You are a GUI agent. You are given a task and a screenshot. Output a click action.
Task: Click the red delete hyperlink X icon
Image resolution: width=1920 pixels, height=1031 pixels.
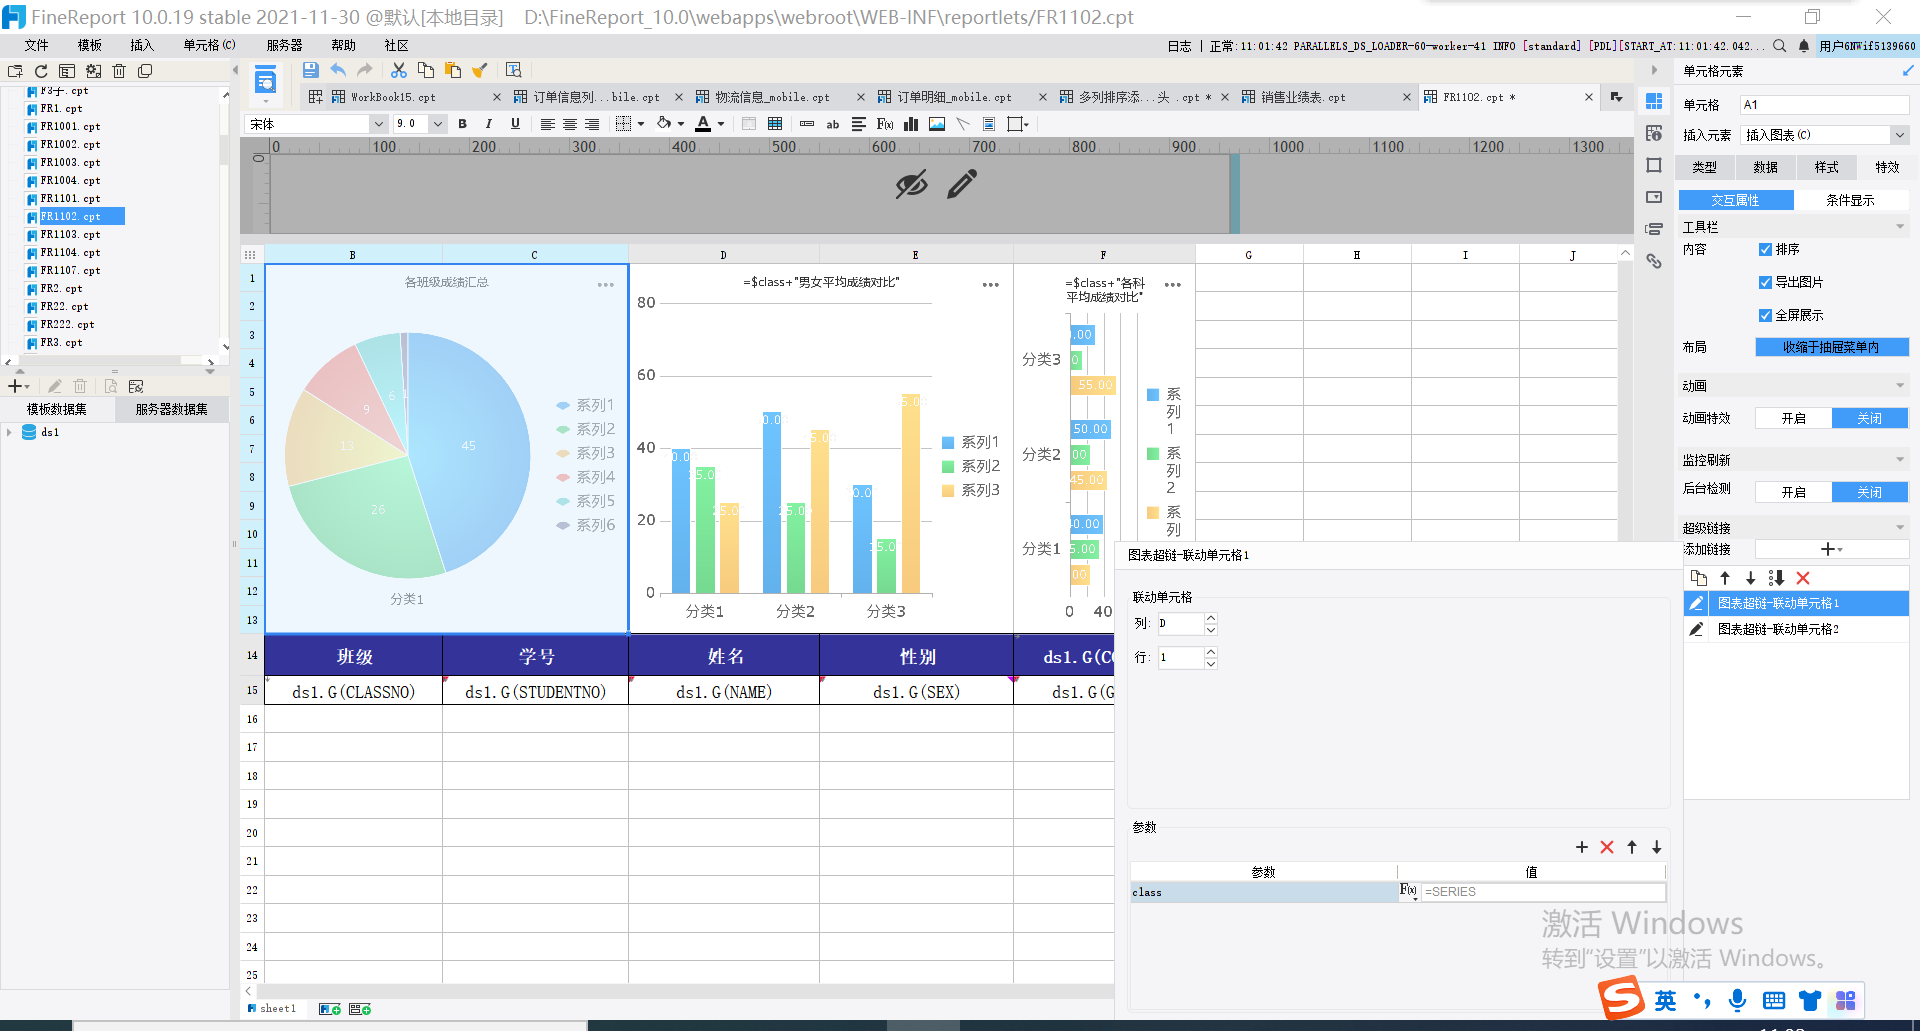click(1803, 578)
